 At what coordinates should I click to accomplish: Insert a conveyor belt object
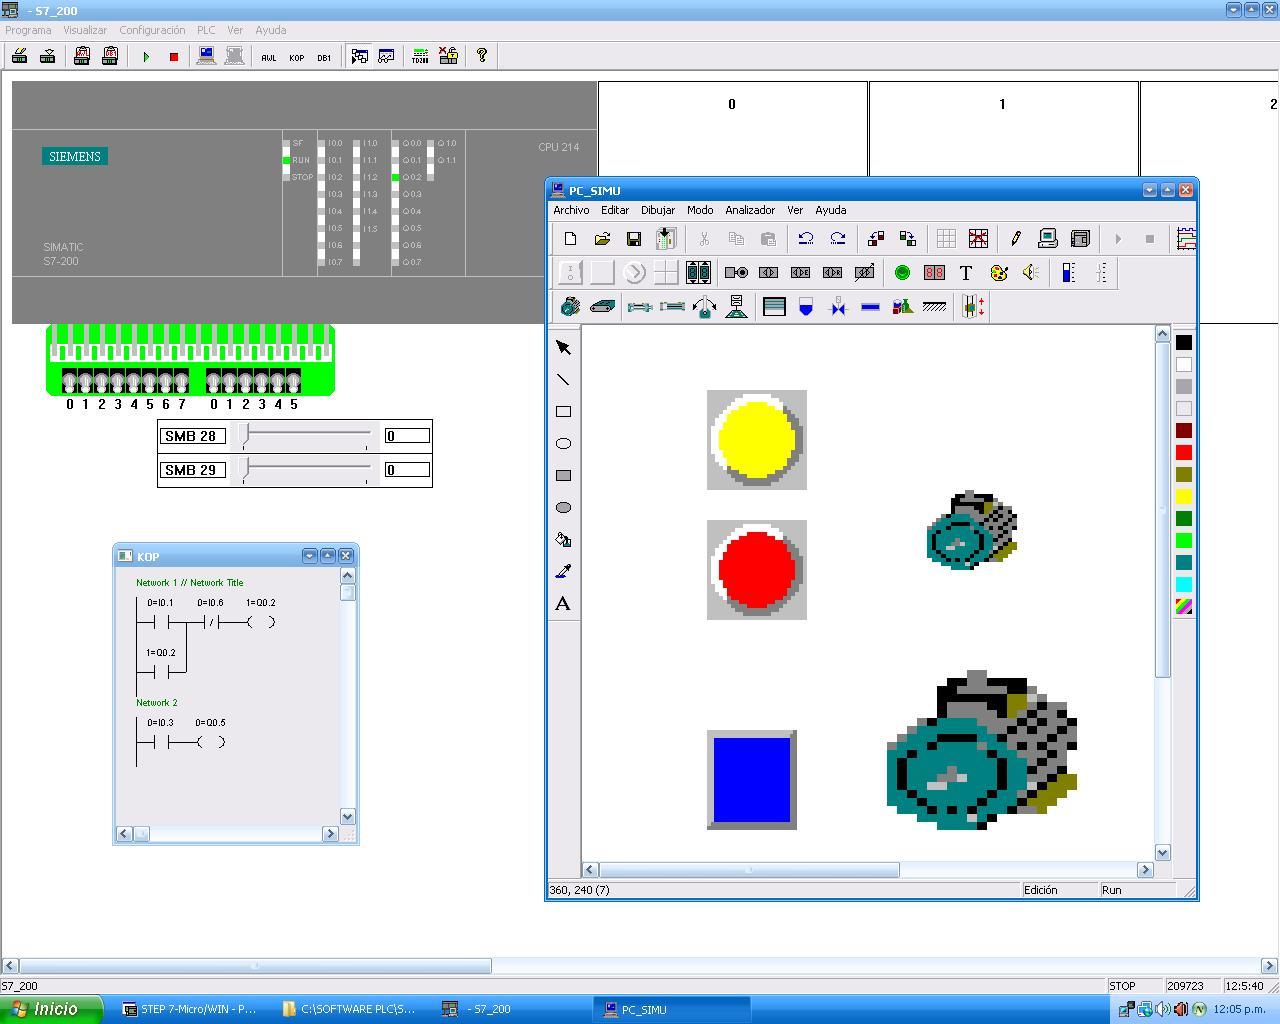pyautogui.click(x=602, y=307)
